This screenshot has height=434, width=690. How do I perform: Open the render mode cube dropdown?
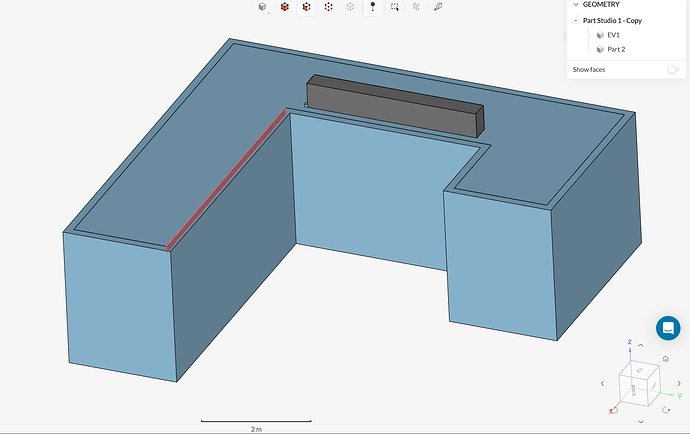tap(263, 7)
